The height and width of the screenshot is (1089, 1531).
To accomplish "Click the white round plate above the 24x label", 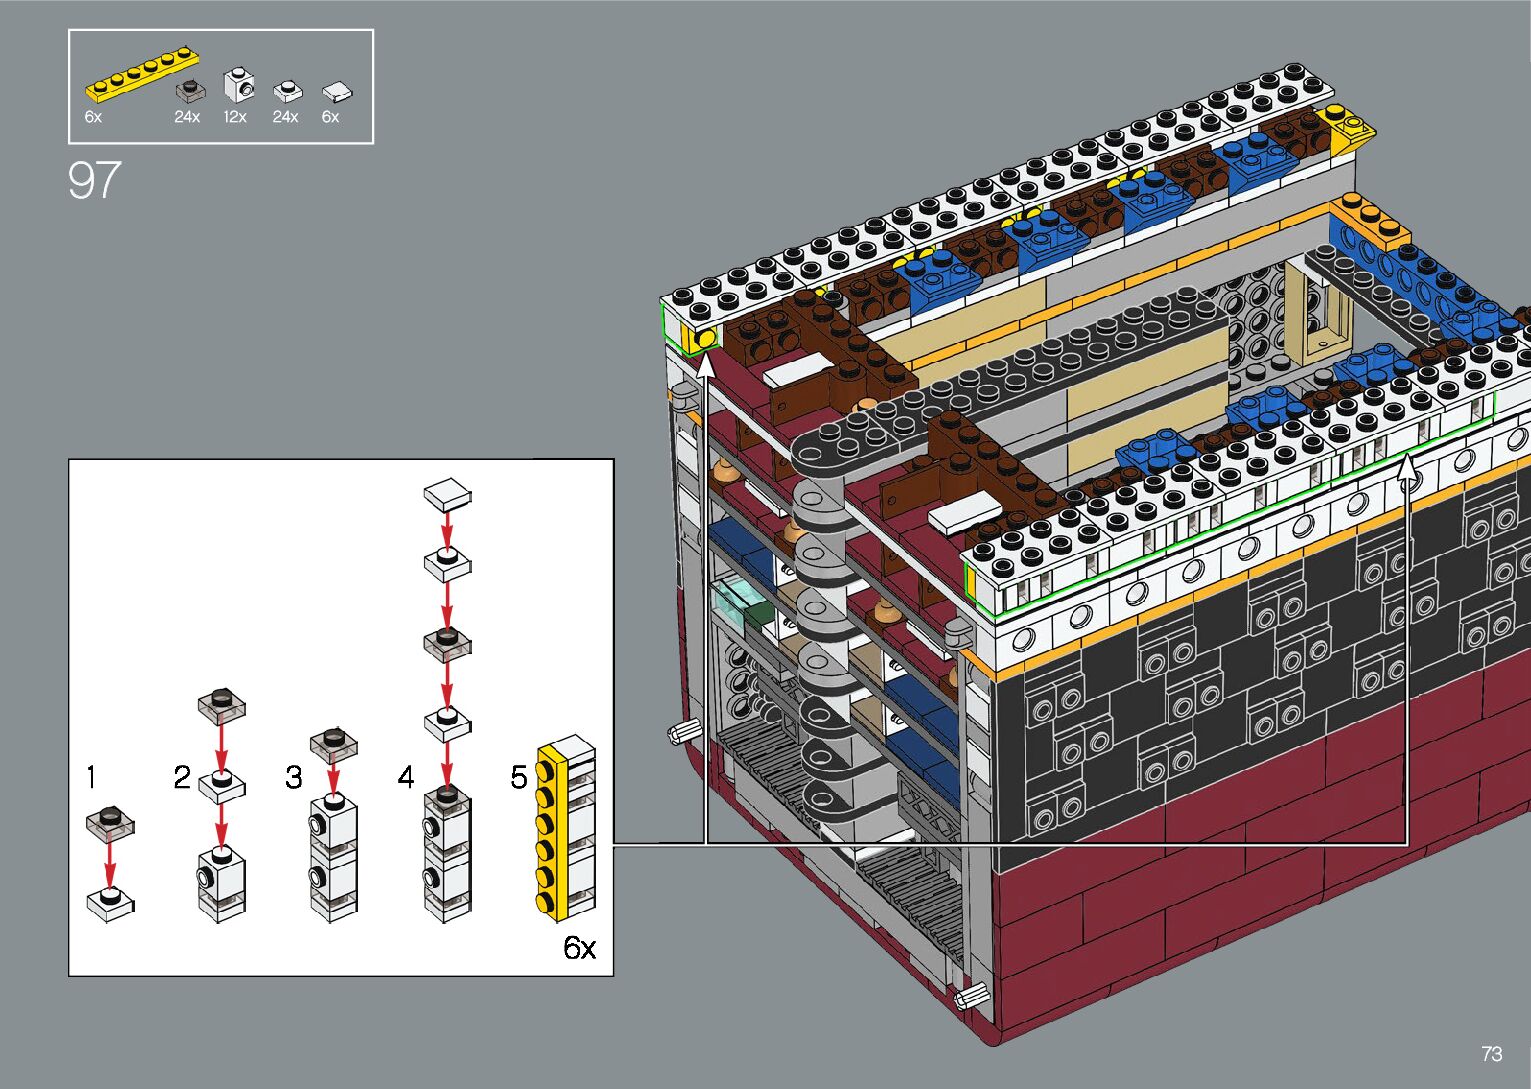I will click(287, 91).
